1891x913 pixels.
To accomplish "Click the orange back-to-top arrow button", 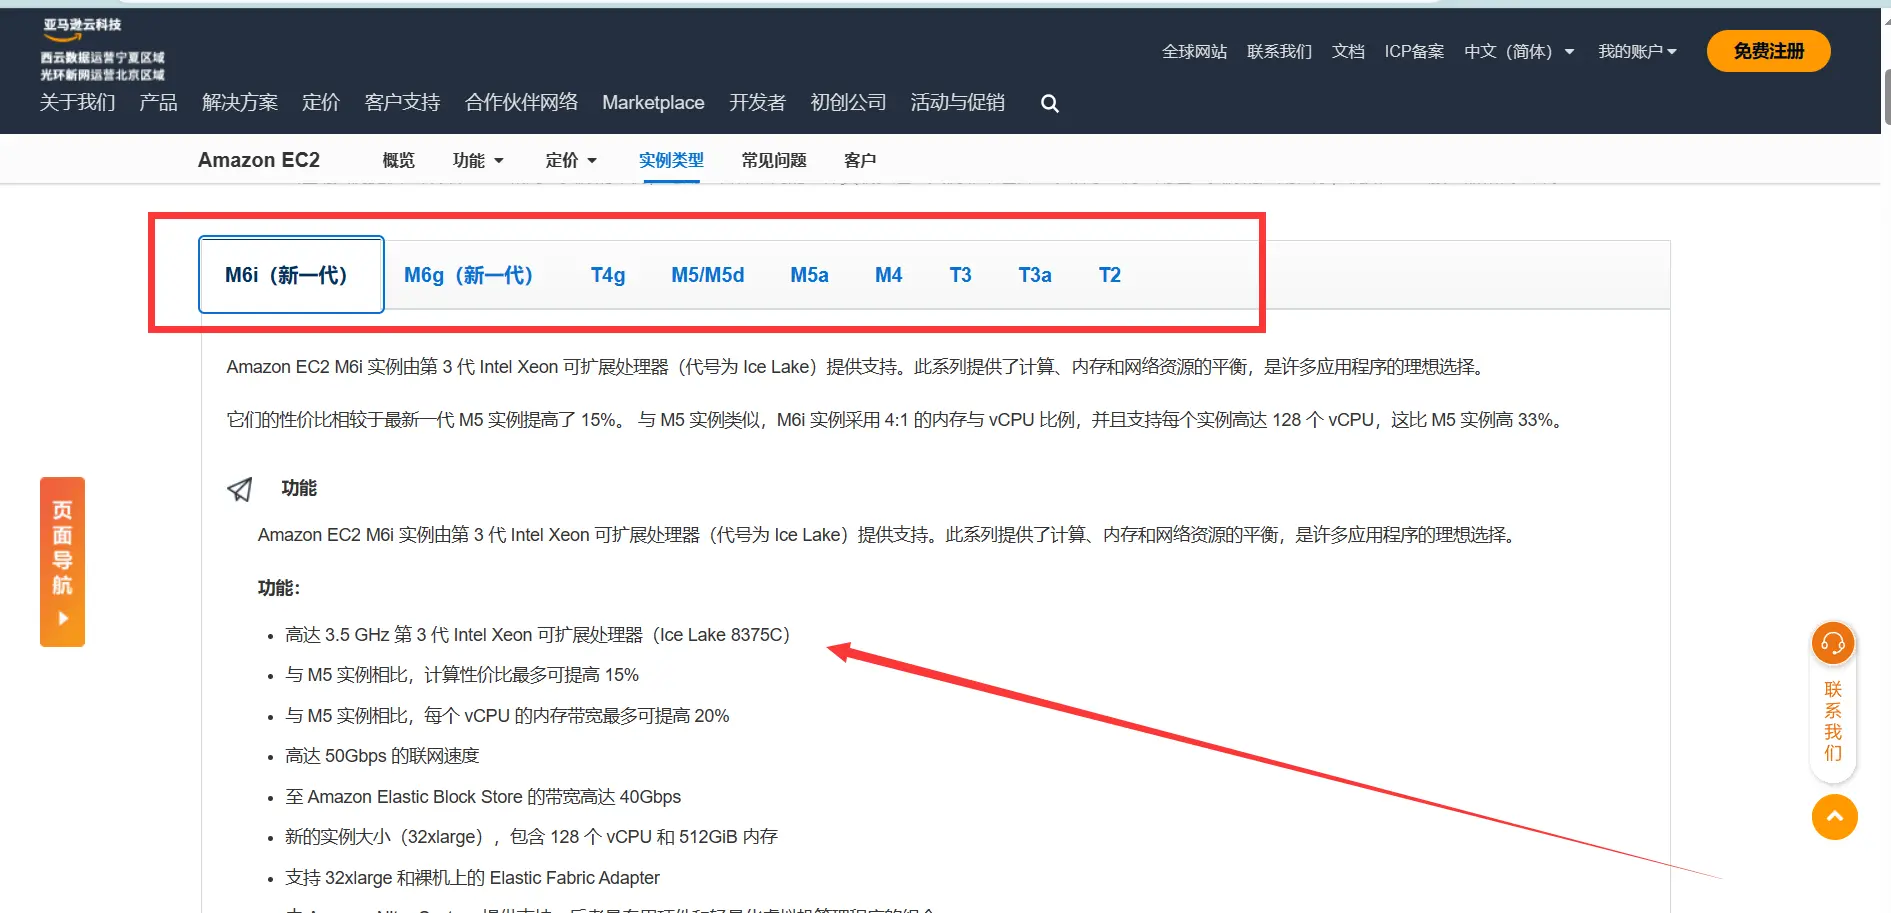I will pos(1834,817).
